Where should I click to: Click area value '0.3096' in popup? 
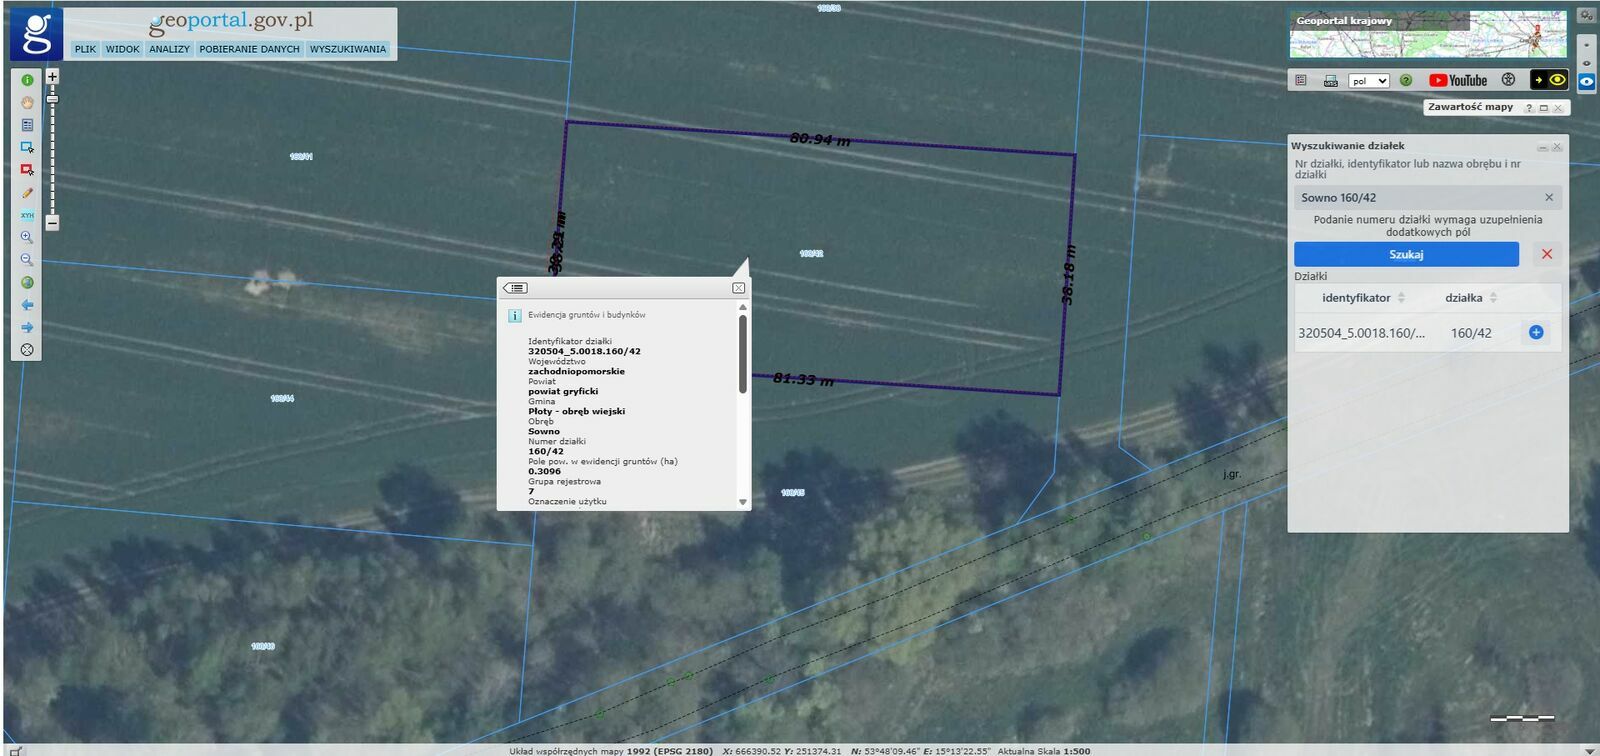[544, 472]
